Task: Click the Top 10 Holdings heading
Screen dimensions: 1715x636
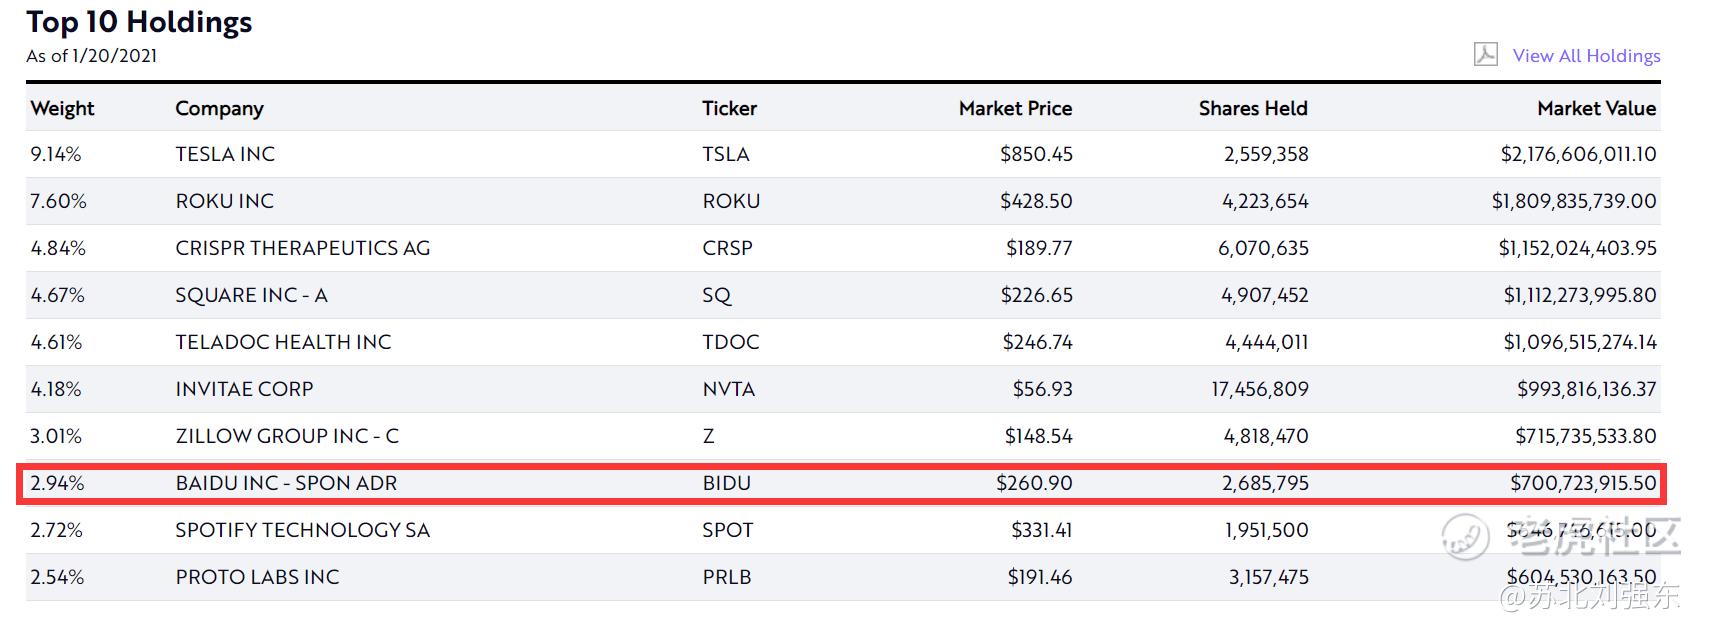Action: pos(139,22)
